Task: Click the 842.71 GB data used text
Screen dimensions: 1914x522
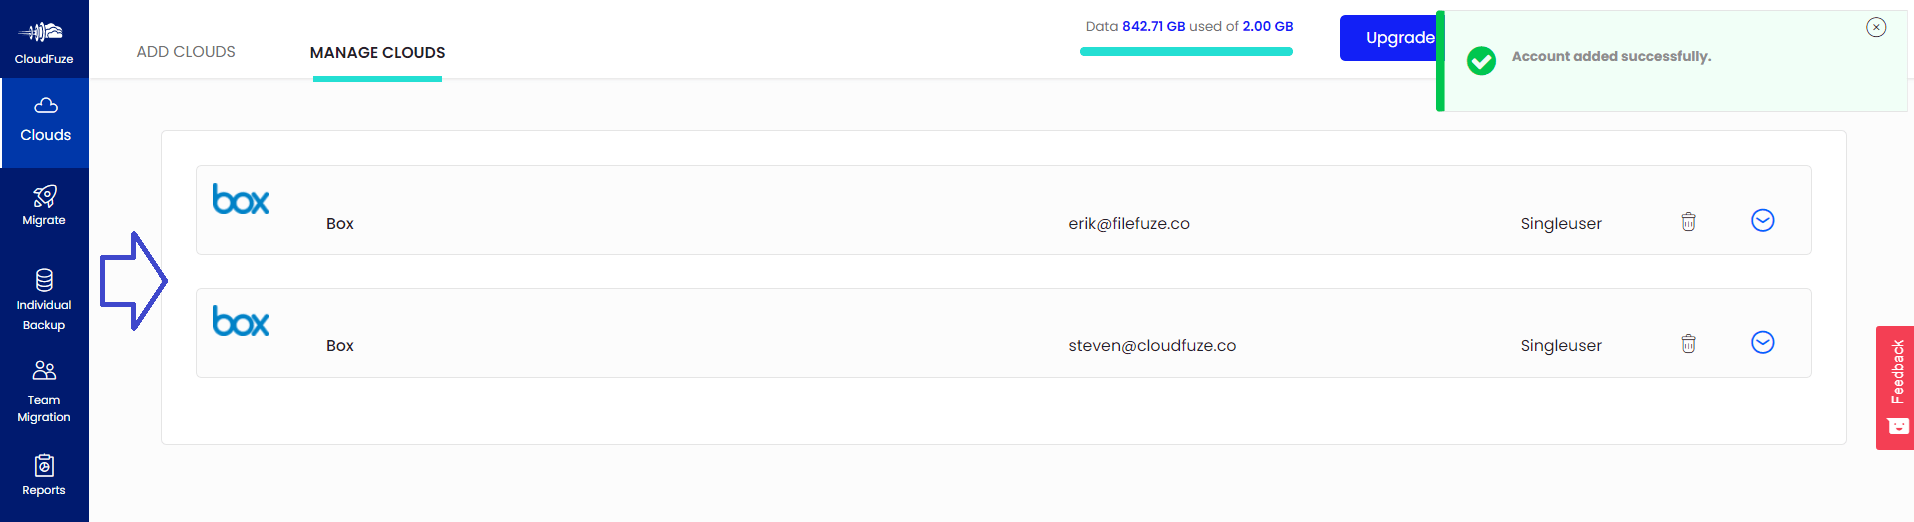Action: pyautogui.click(x=1153, y=26)
